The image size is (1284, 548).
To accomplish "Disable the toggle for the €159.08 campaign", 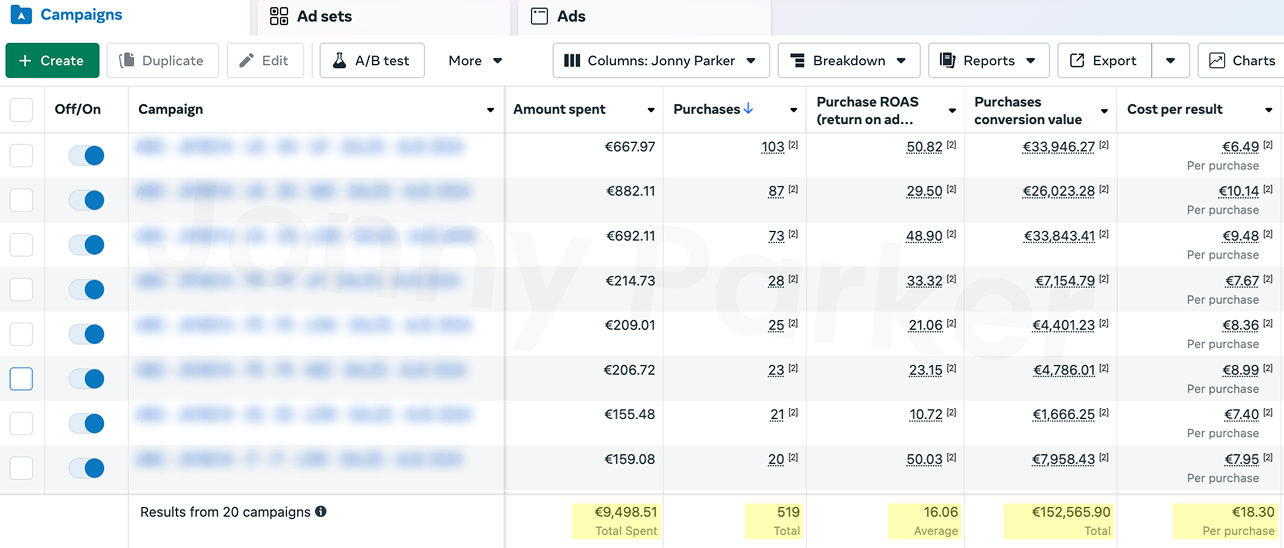I will (87, 468).
